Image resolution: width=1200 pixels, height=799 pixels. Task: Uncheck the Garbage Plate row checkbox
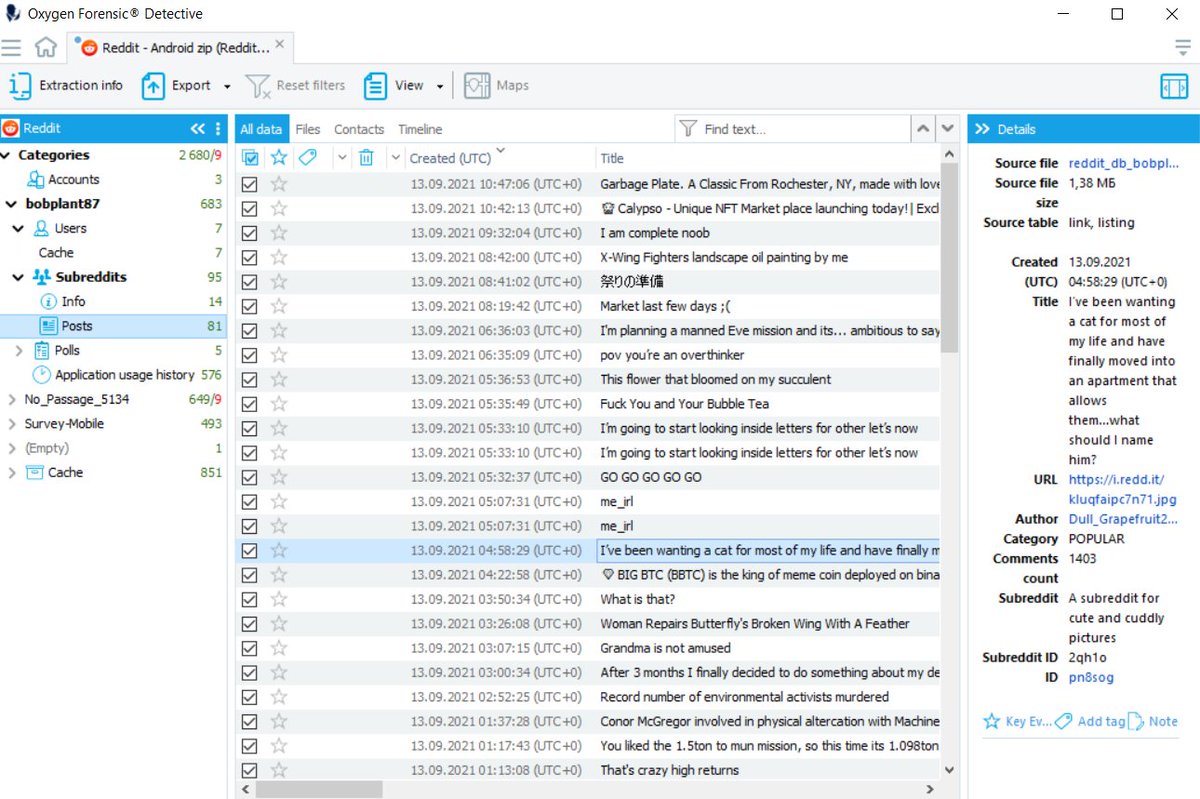(250, 184)
